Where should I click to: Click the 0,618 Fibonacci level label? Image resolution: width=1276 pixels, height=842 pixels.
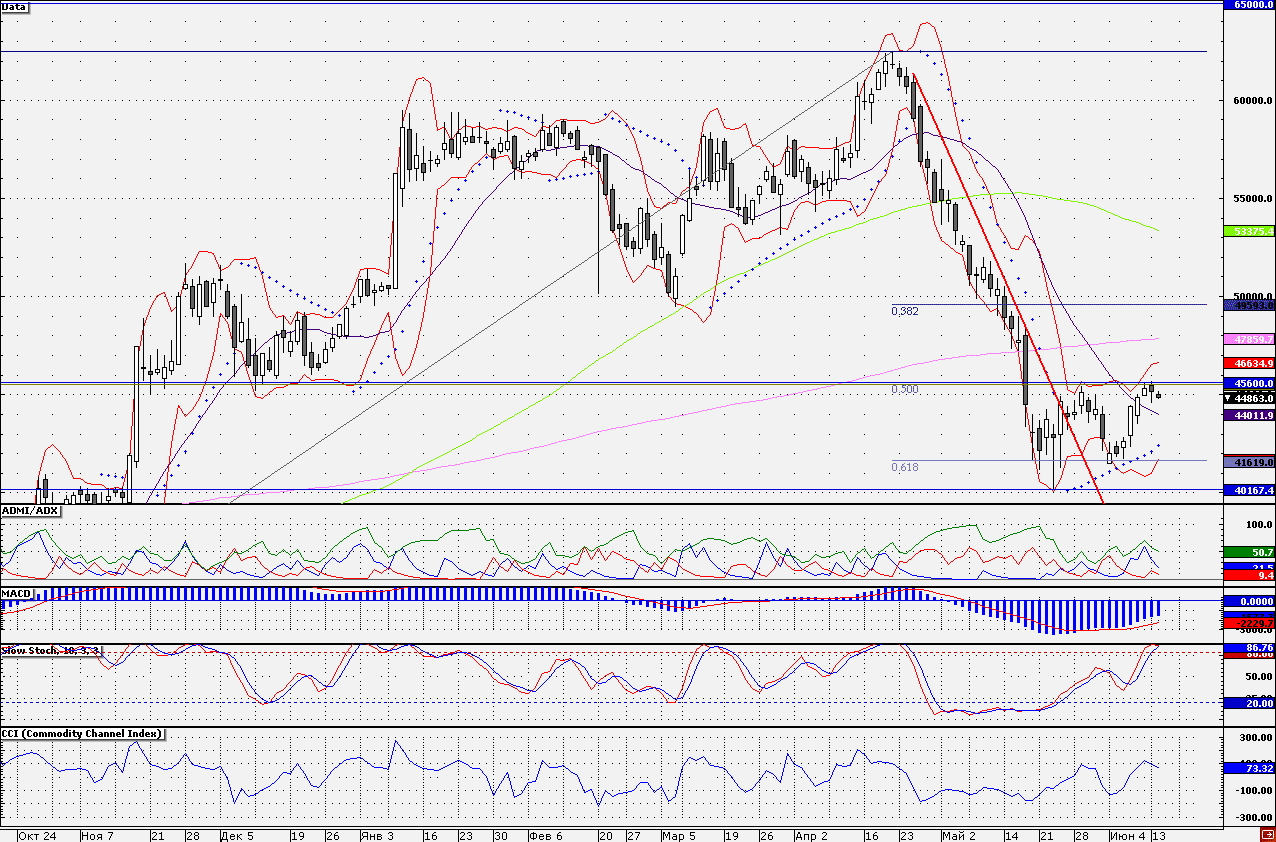905,467
